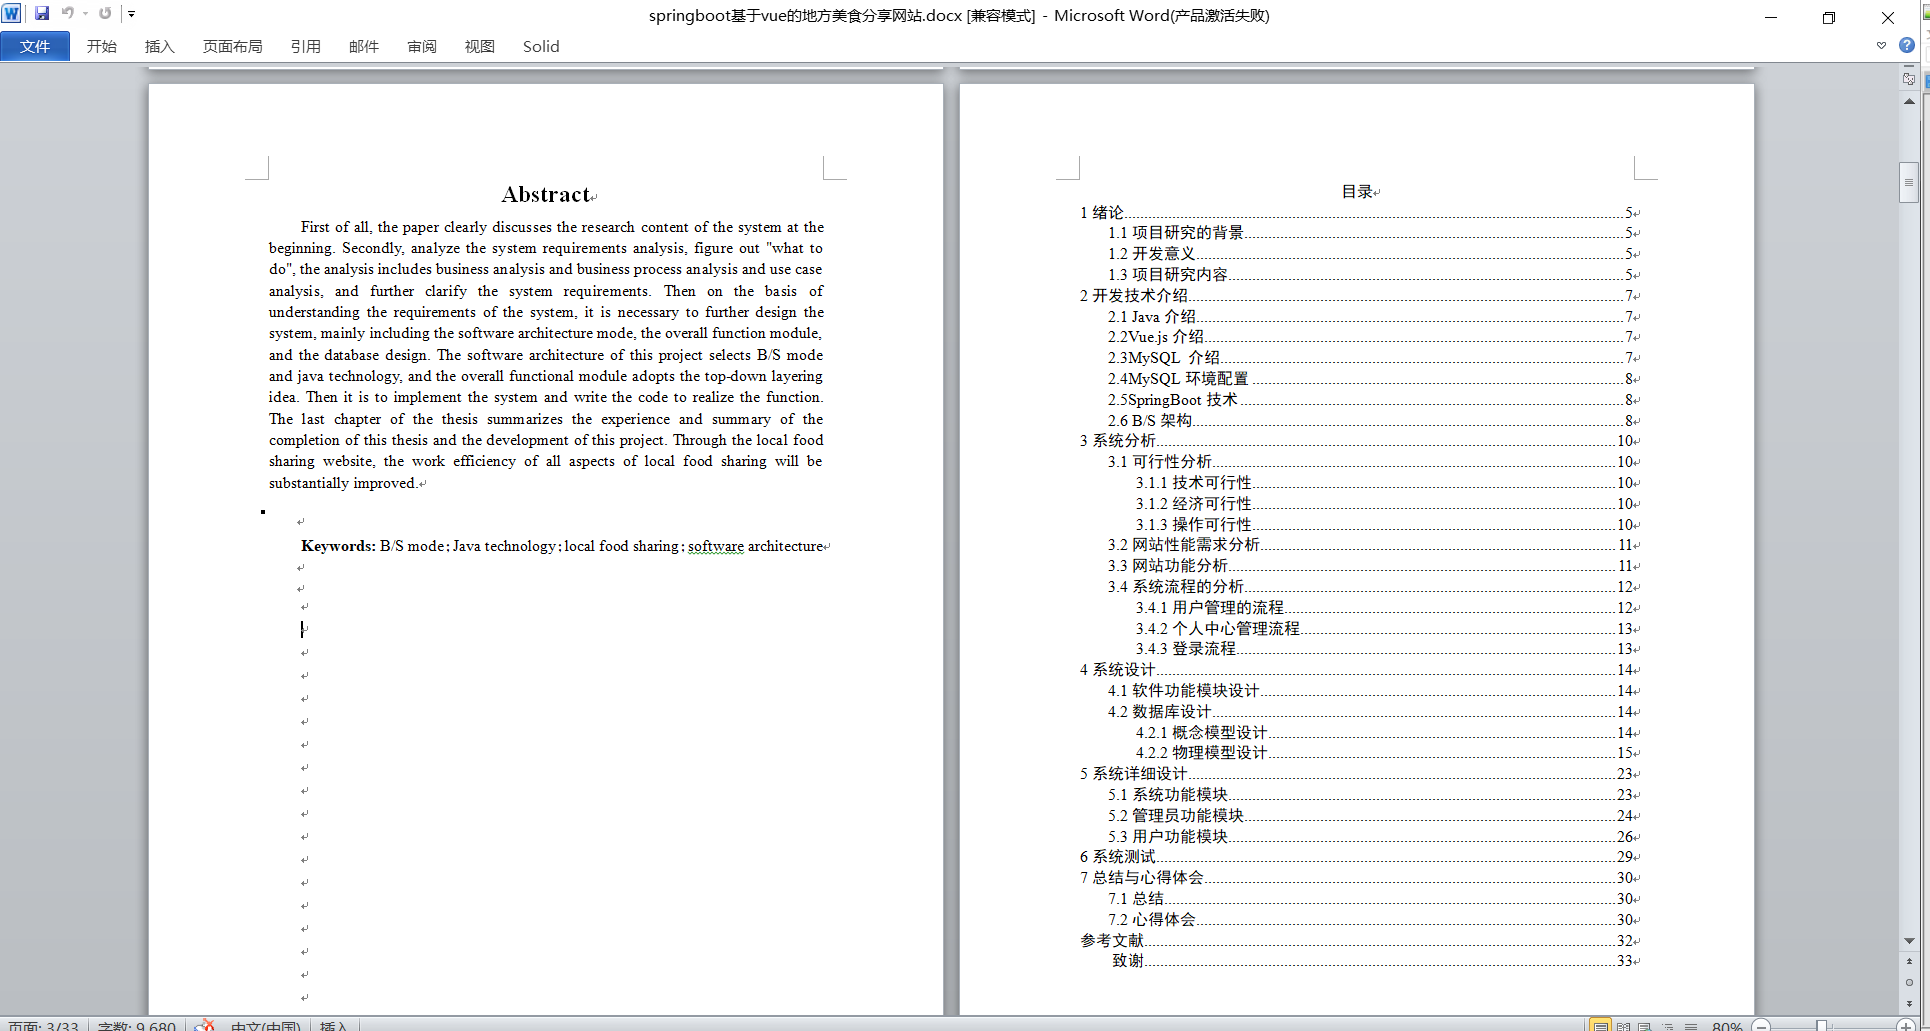Viewport: 1930px width, 1031px height.
Task: Open Customize Quick Access Toolbar dropdown
Action: (x=131, y=14)
